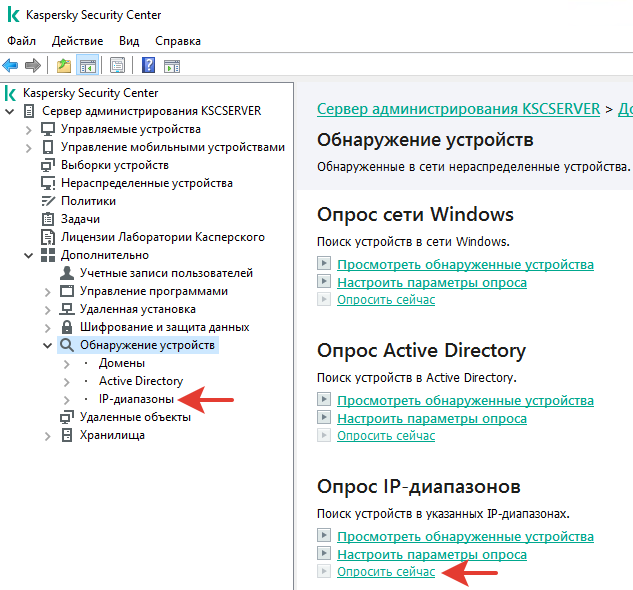The image size is (633, 590).
Task: Open Help with the question mark icon
Action: coord(149,65)
